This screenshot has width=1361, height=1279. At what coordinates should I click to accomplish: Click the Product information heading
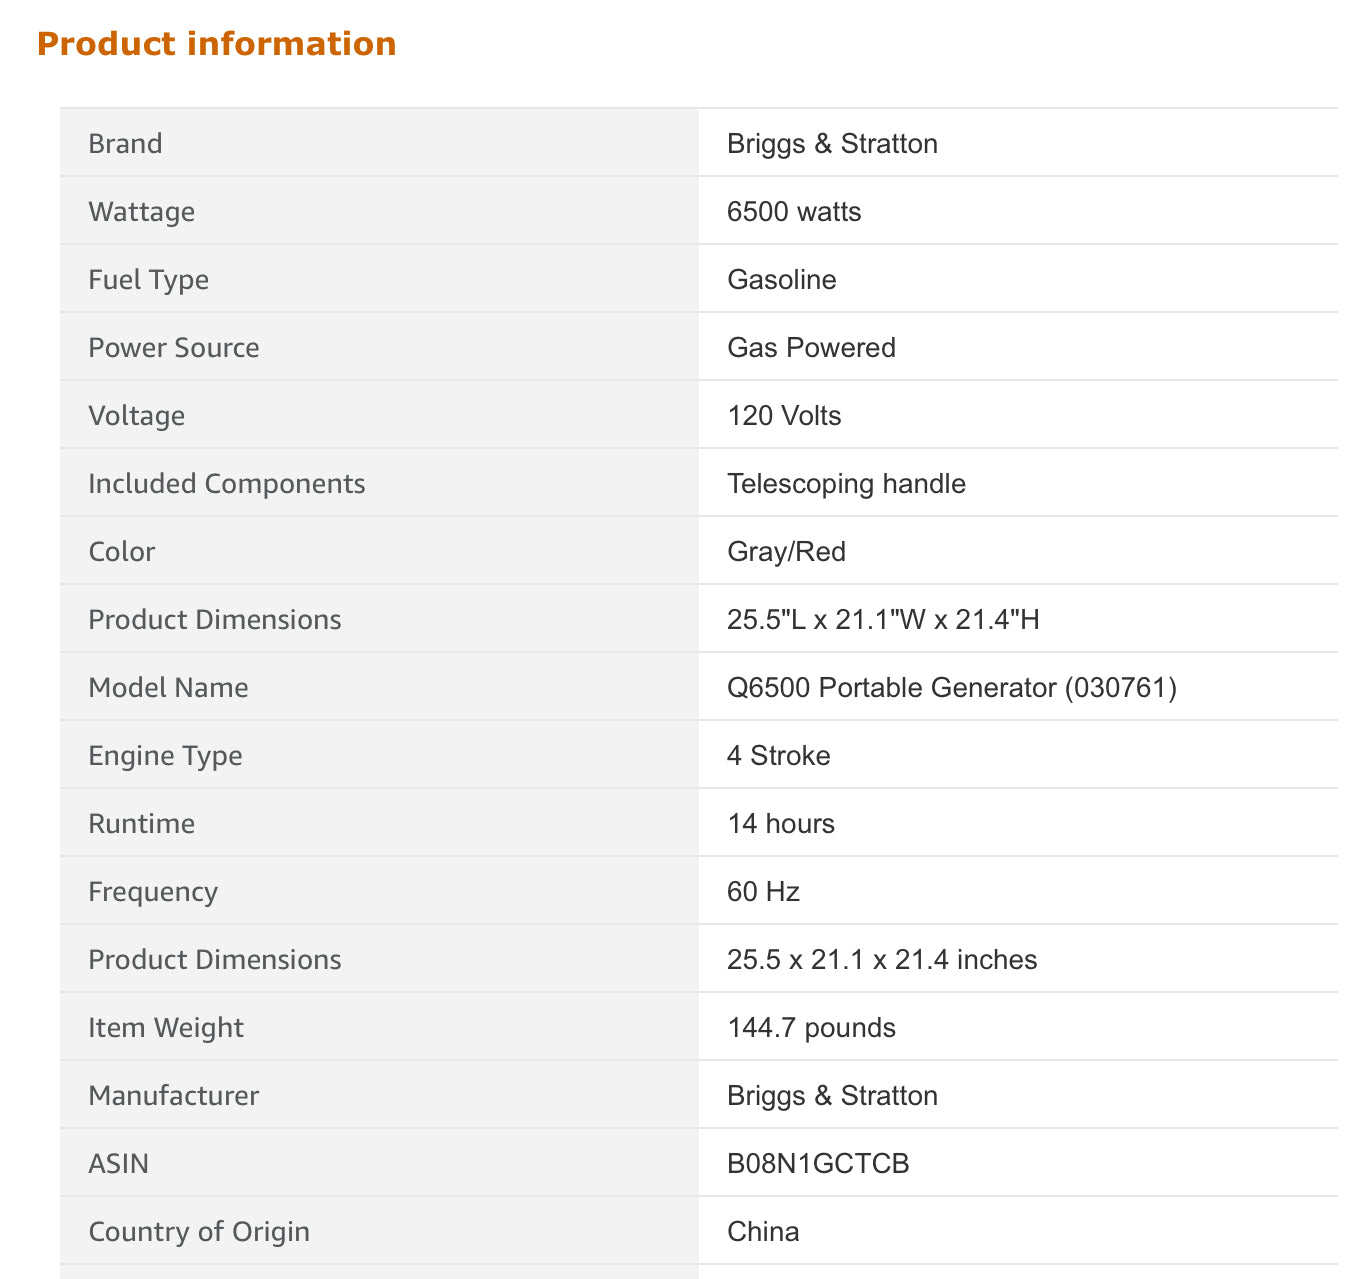[x=216, y=44]
